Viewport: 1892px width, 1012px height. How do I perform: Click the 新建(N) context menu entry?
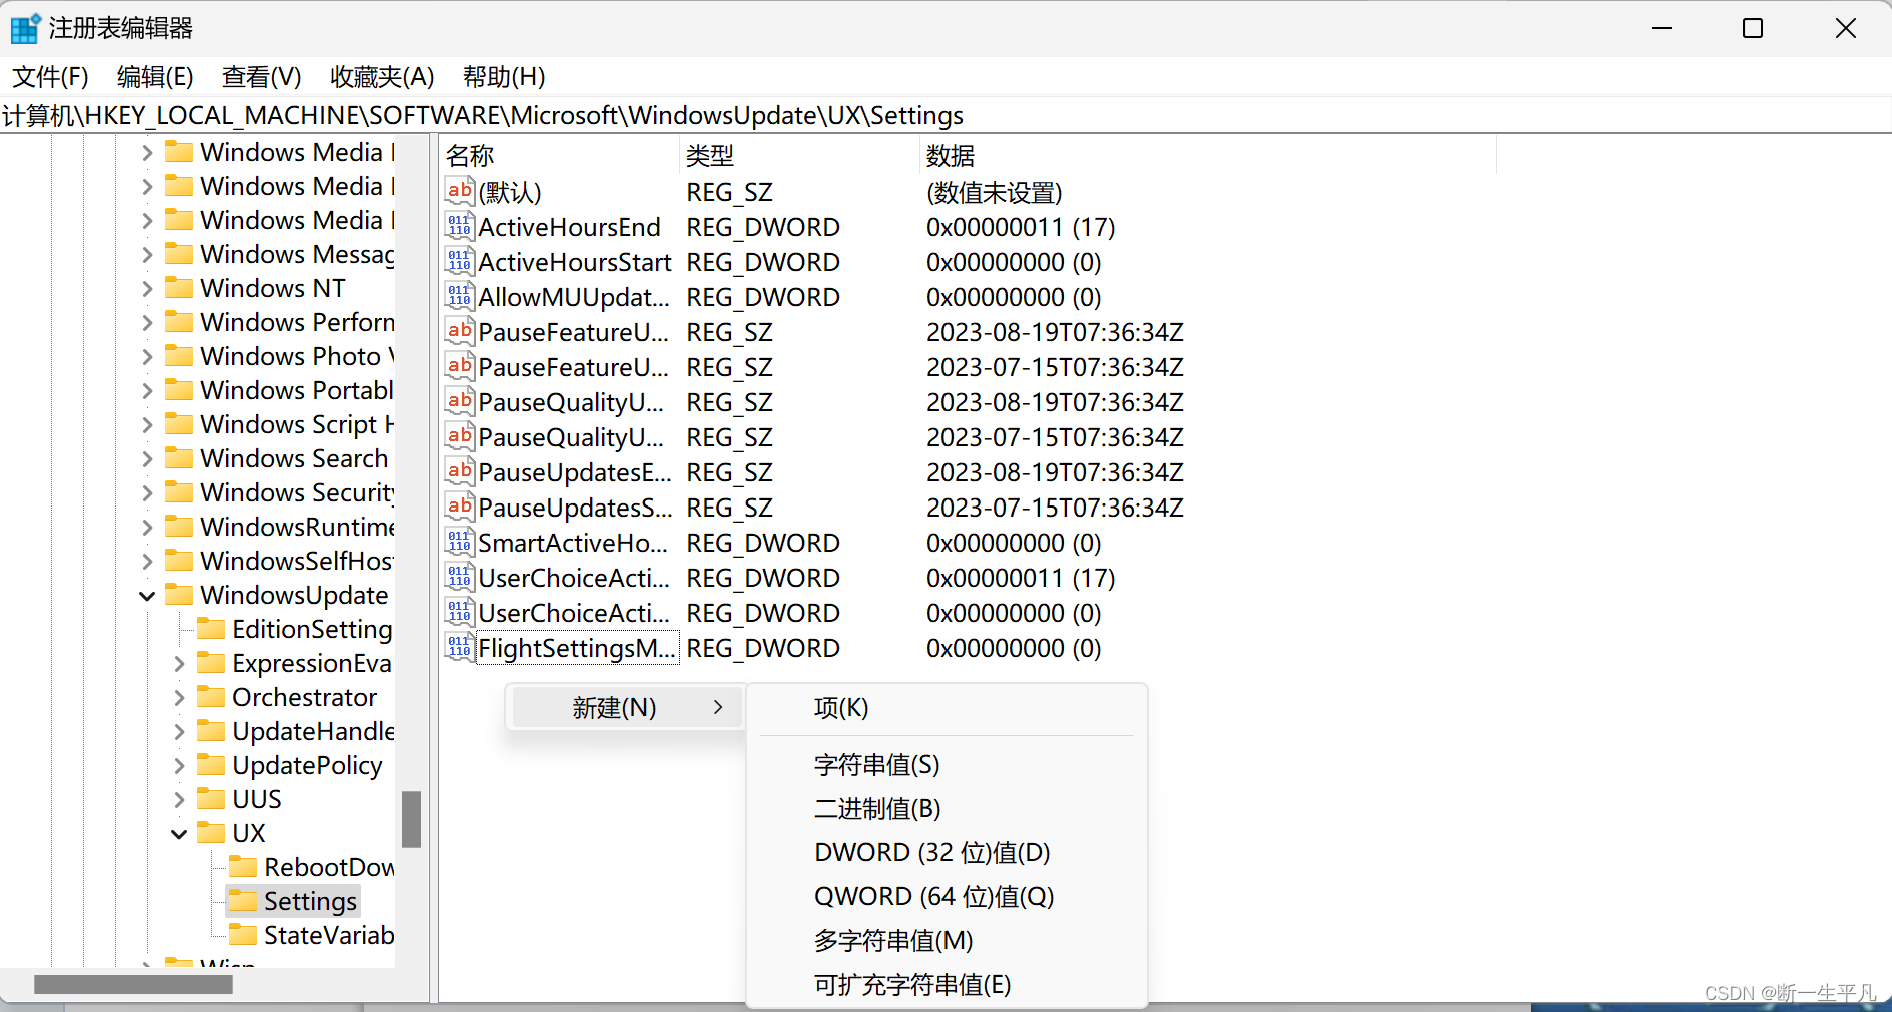626,708
